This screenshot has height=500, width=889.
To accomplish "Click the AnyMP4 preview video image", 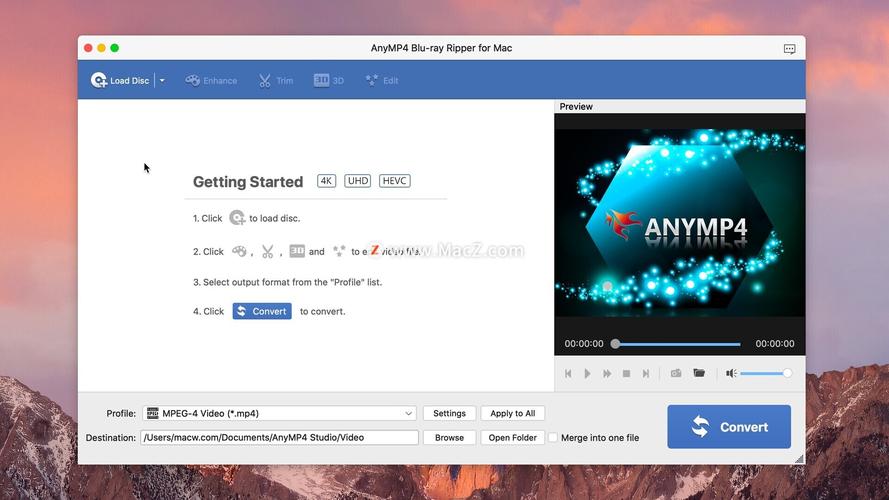I will point(680,222).
